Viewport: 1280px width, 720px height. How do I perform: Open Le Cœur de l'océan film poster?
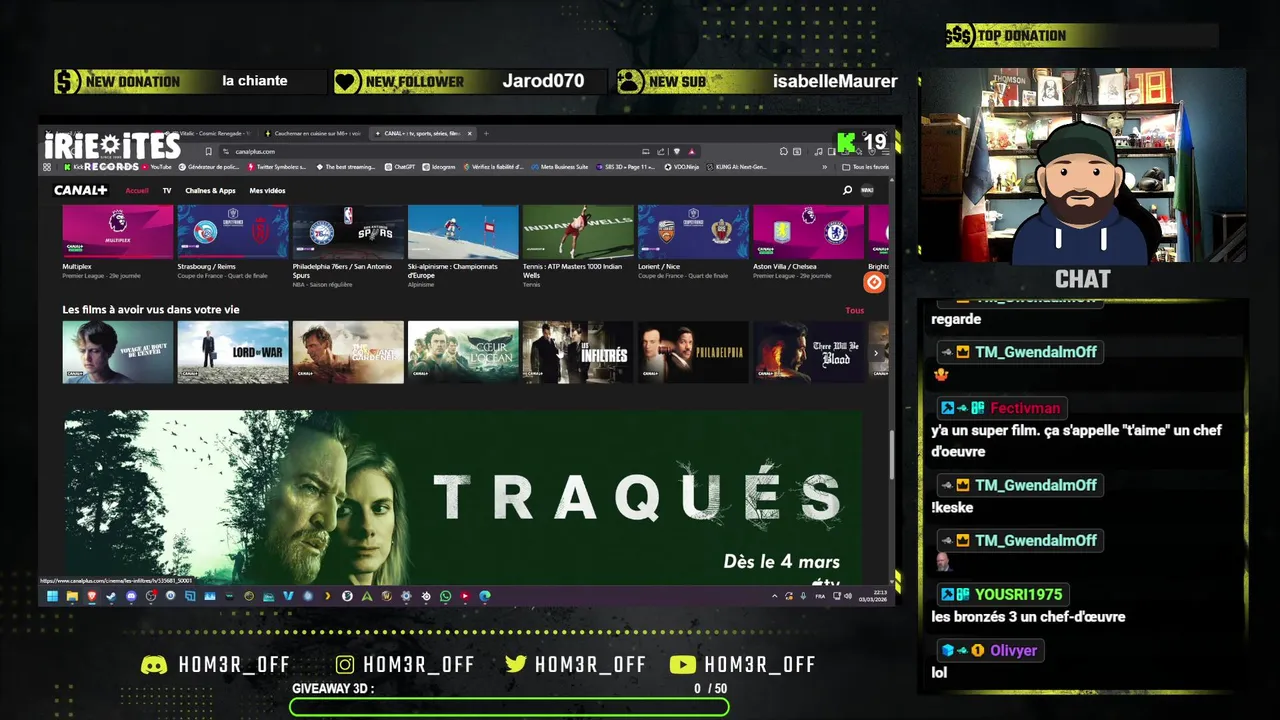pyautogui.click(x=463, y=352)
